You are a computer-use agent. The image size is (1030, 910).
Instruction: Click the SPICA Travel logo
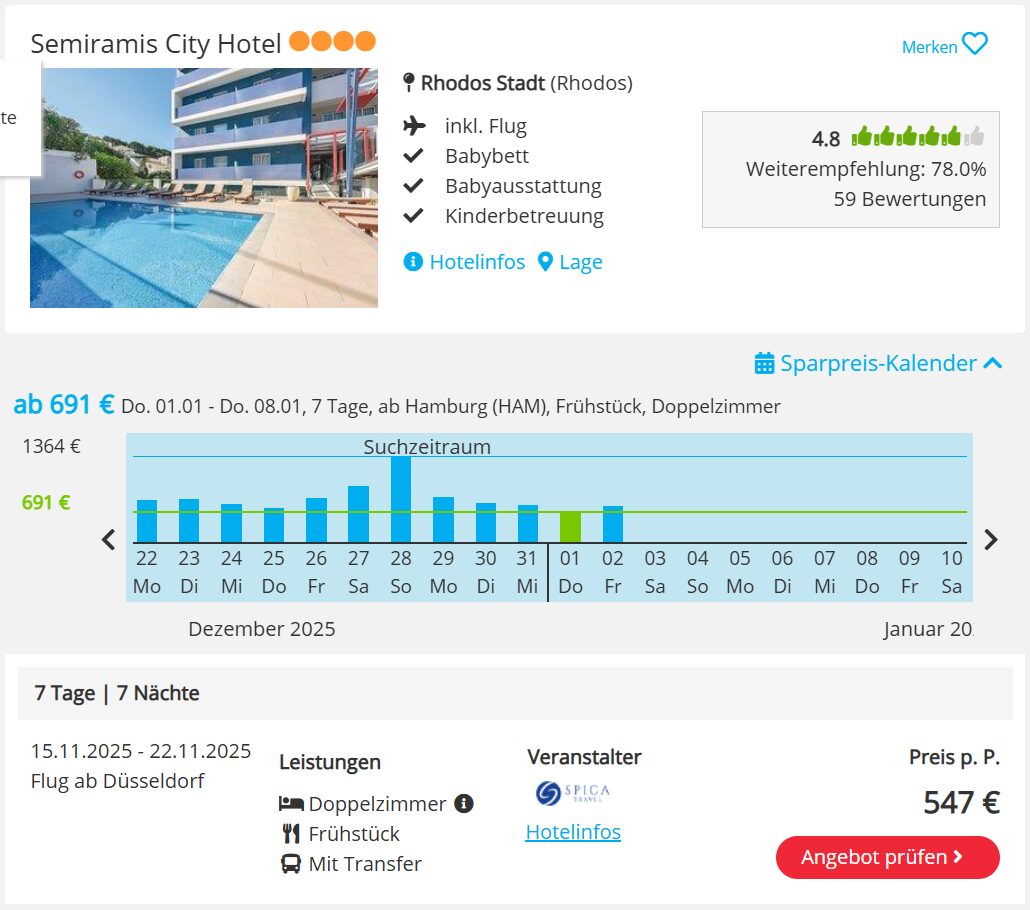573,793
